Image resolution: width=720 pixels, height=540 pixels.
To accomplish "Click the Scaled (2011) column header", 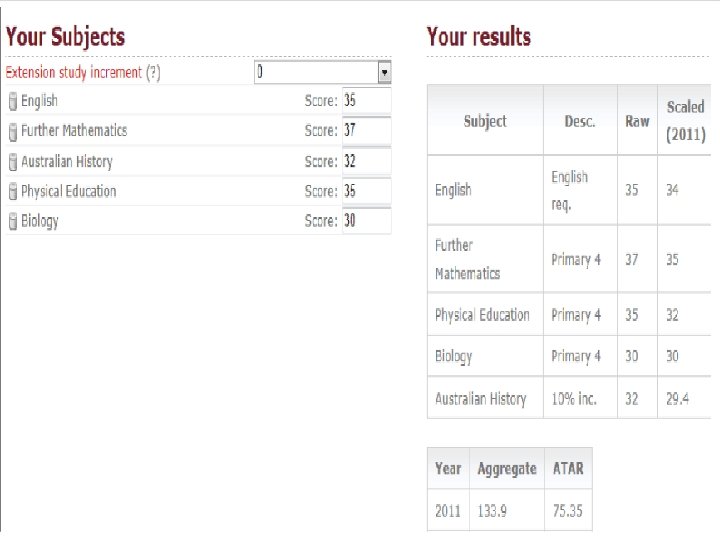I will click(x=685, y=120).
